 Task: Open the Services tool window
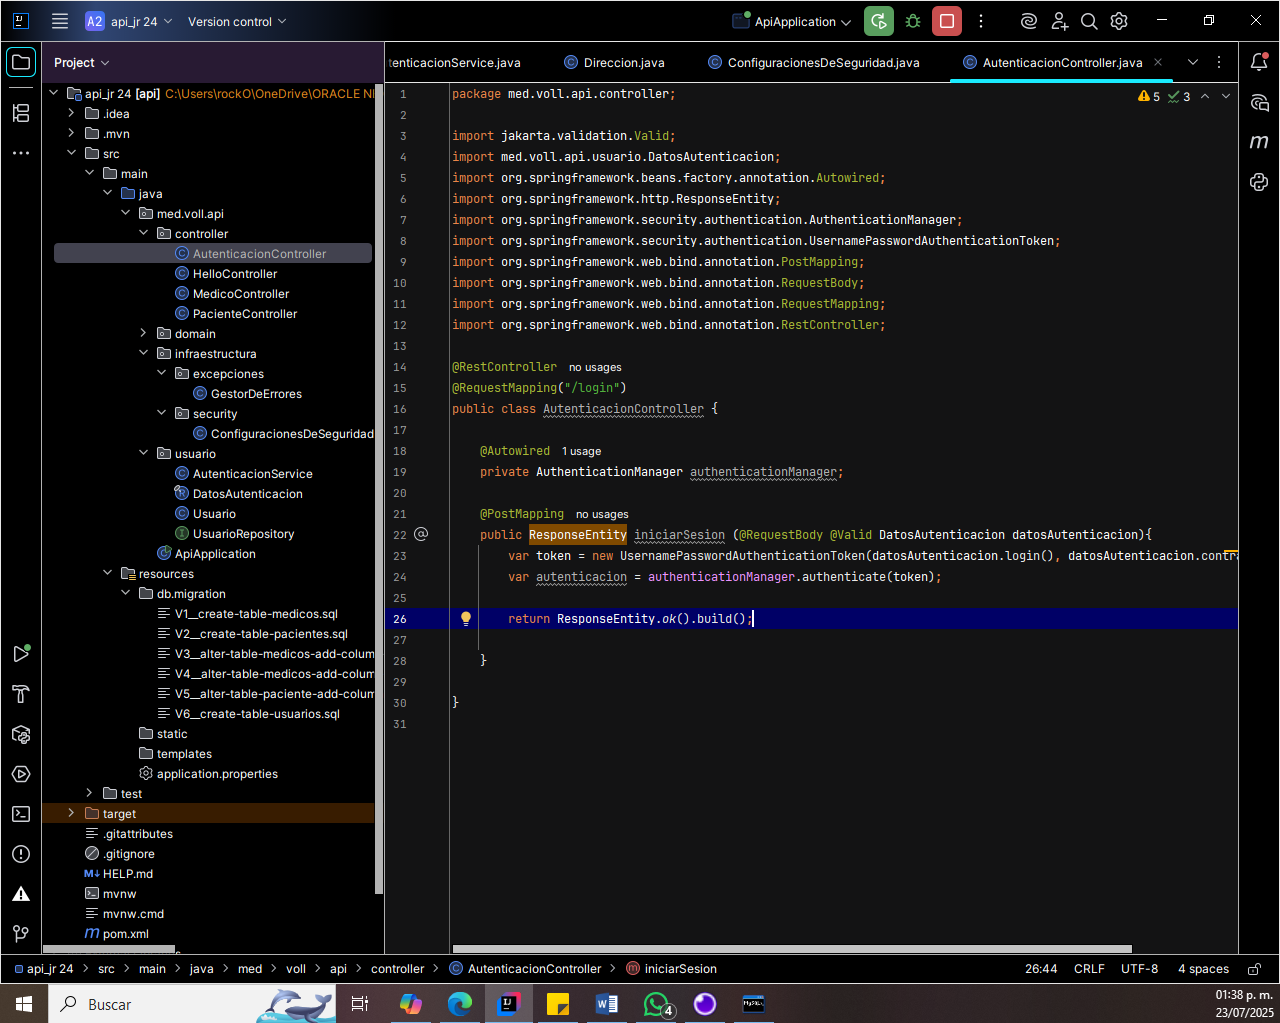coord(21,774)
